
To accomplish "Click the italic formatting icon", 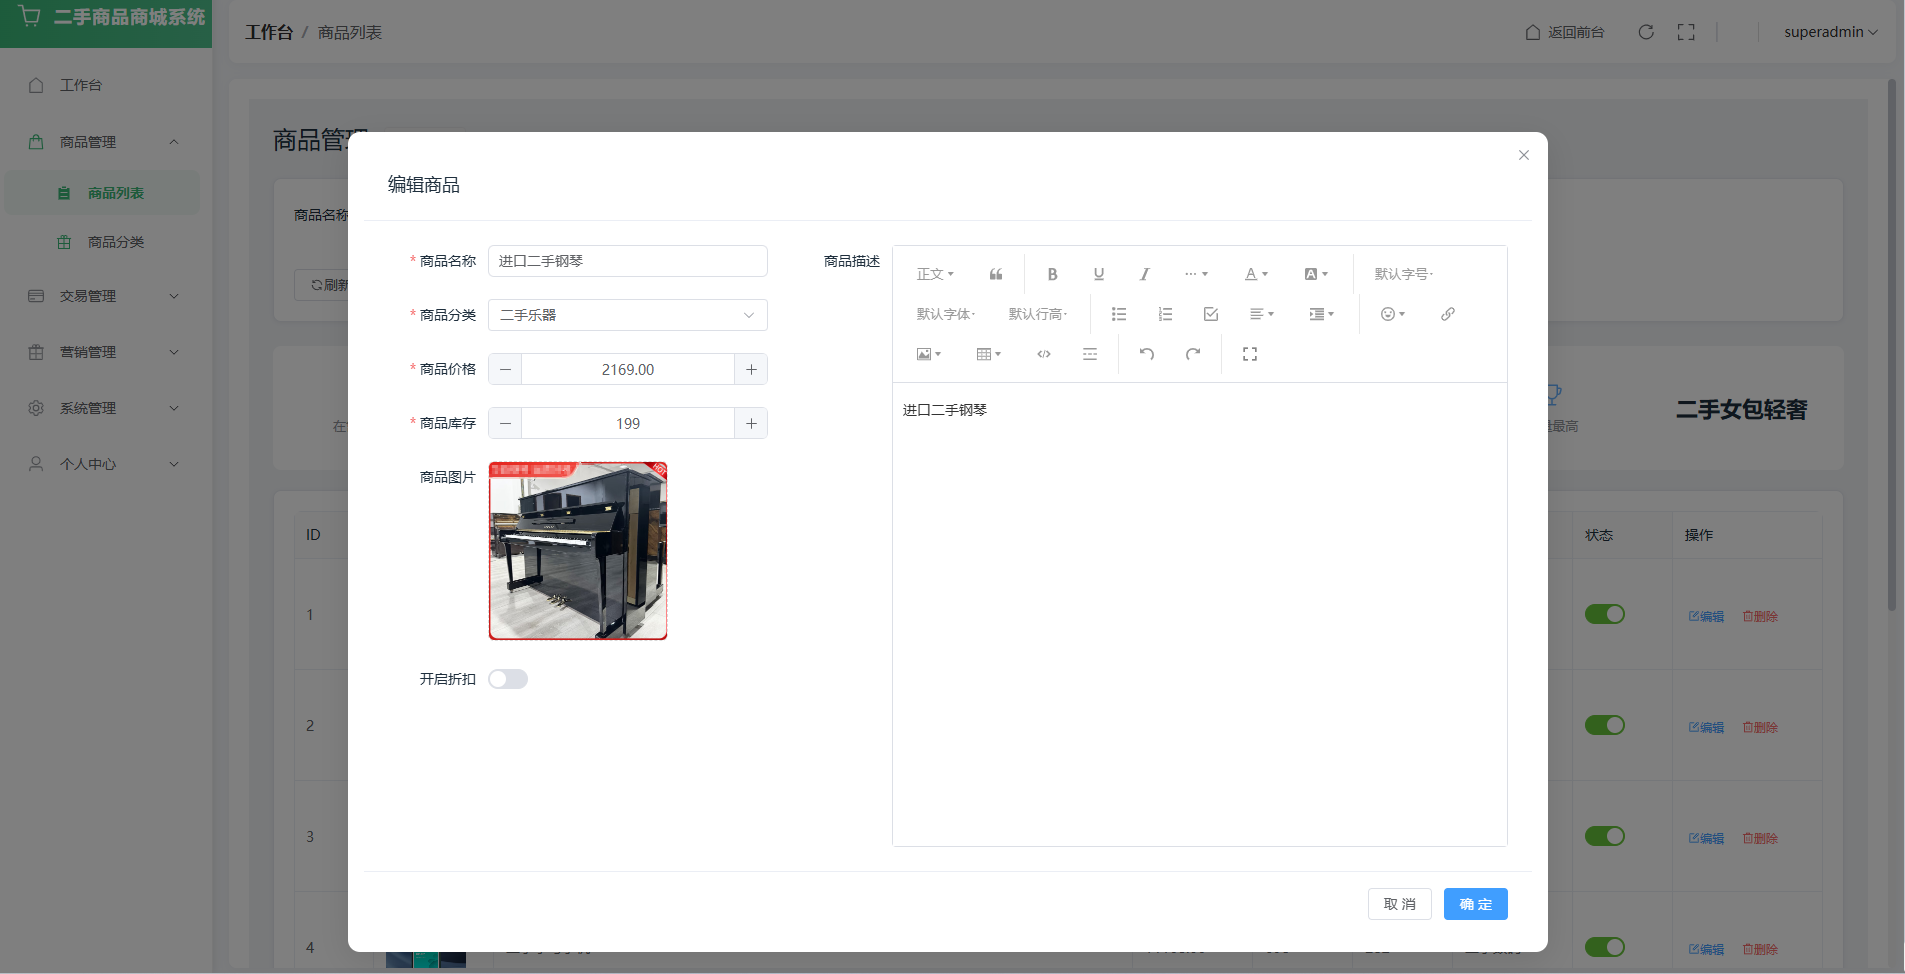I will [x=1144, y=274].
